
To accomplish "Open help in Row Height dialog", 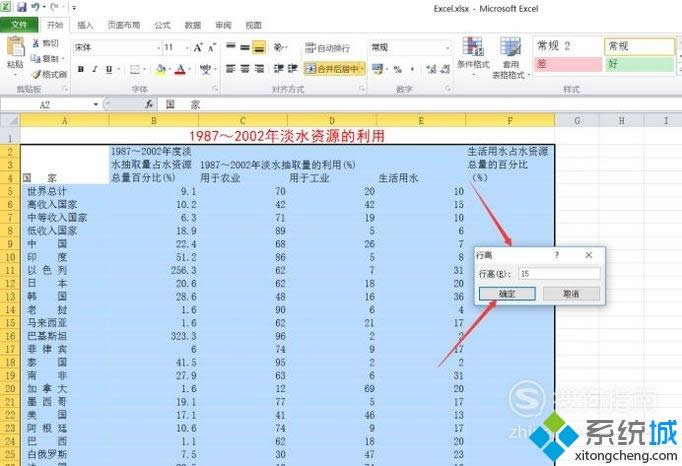I will [556, 255].
